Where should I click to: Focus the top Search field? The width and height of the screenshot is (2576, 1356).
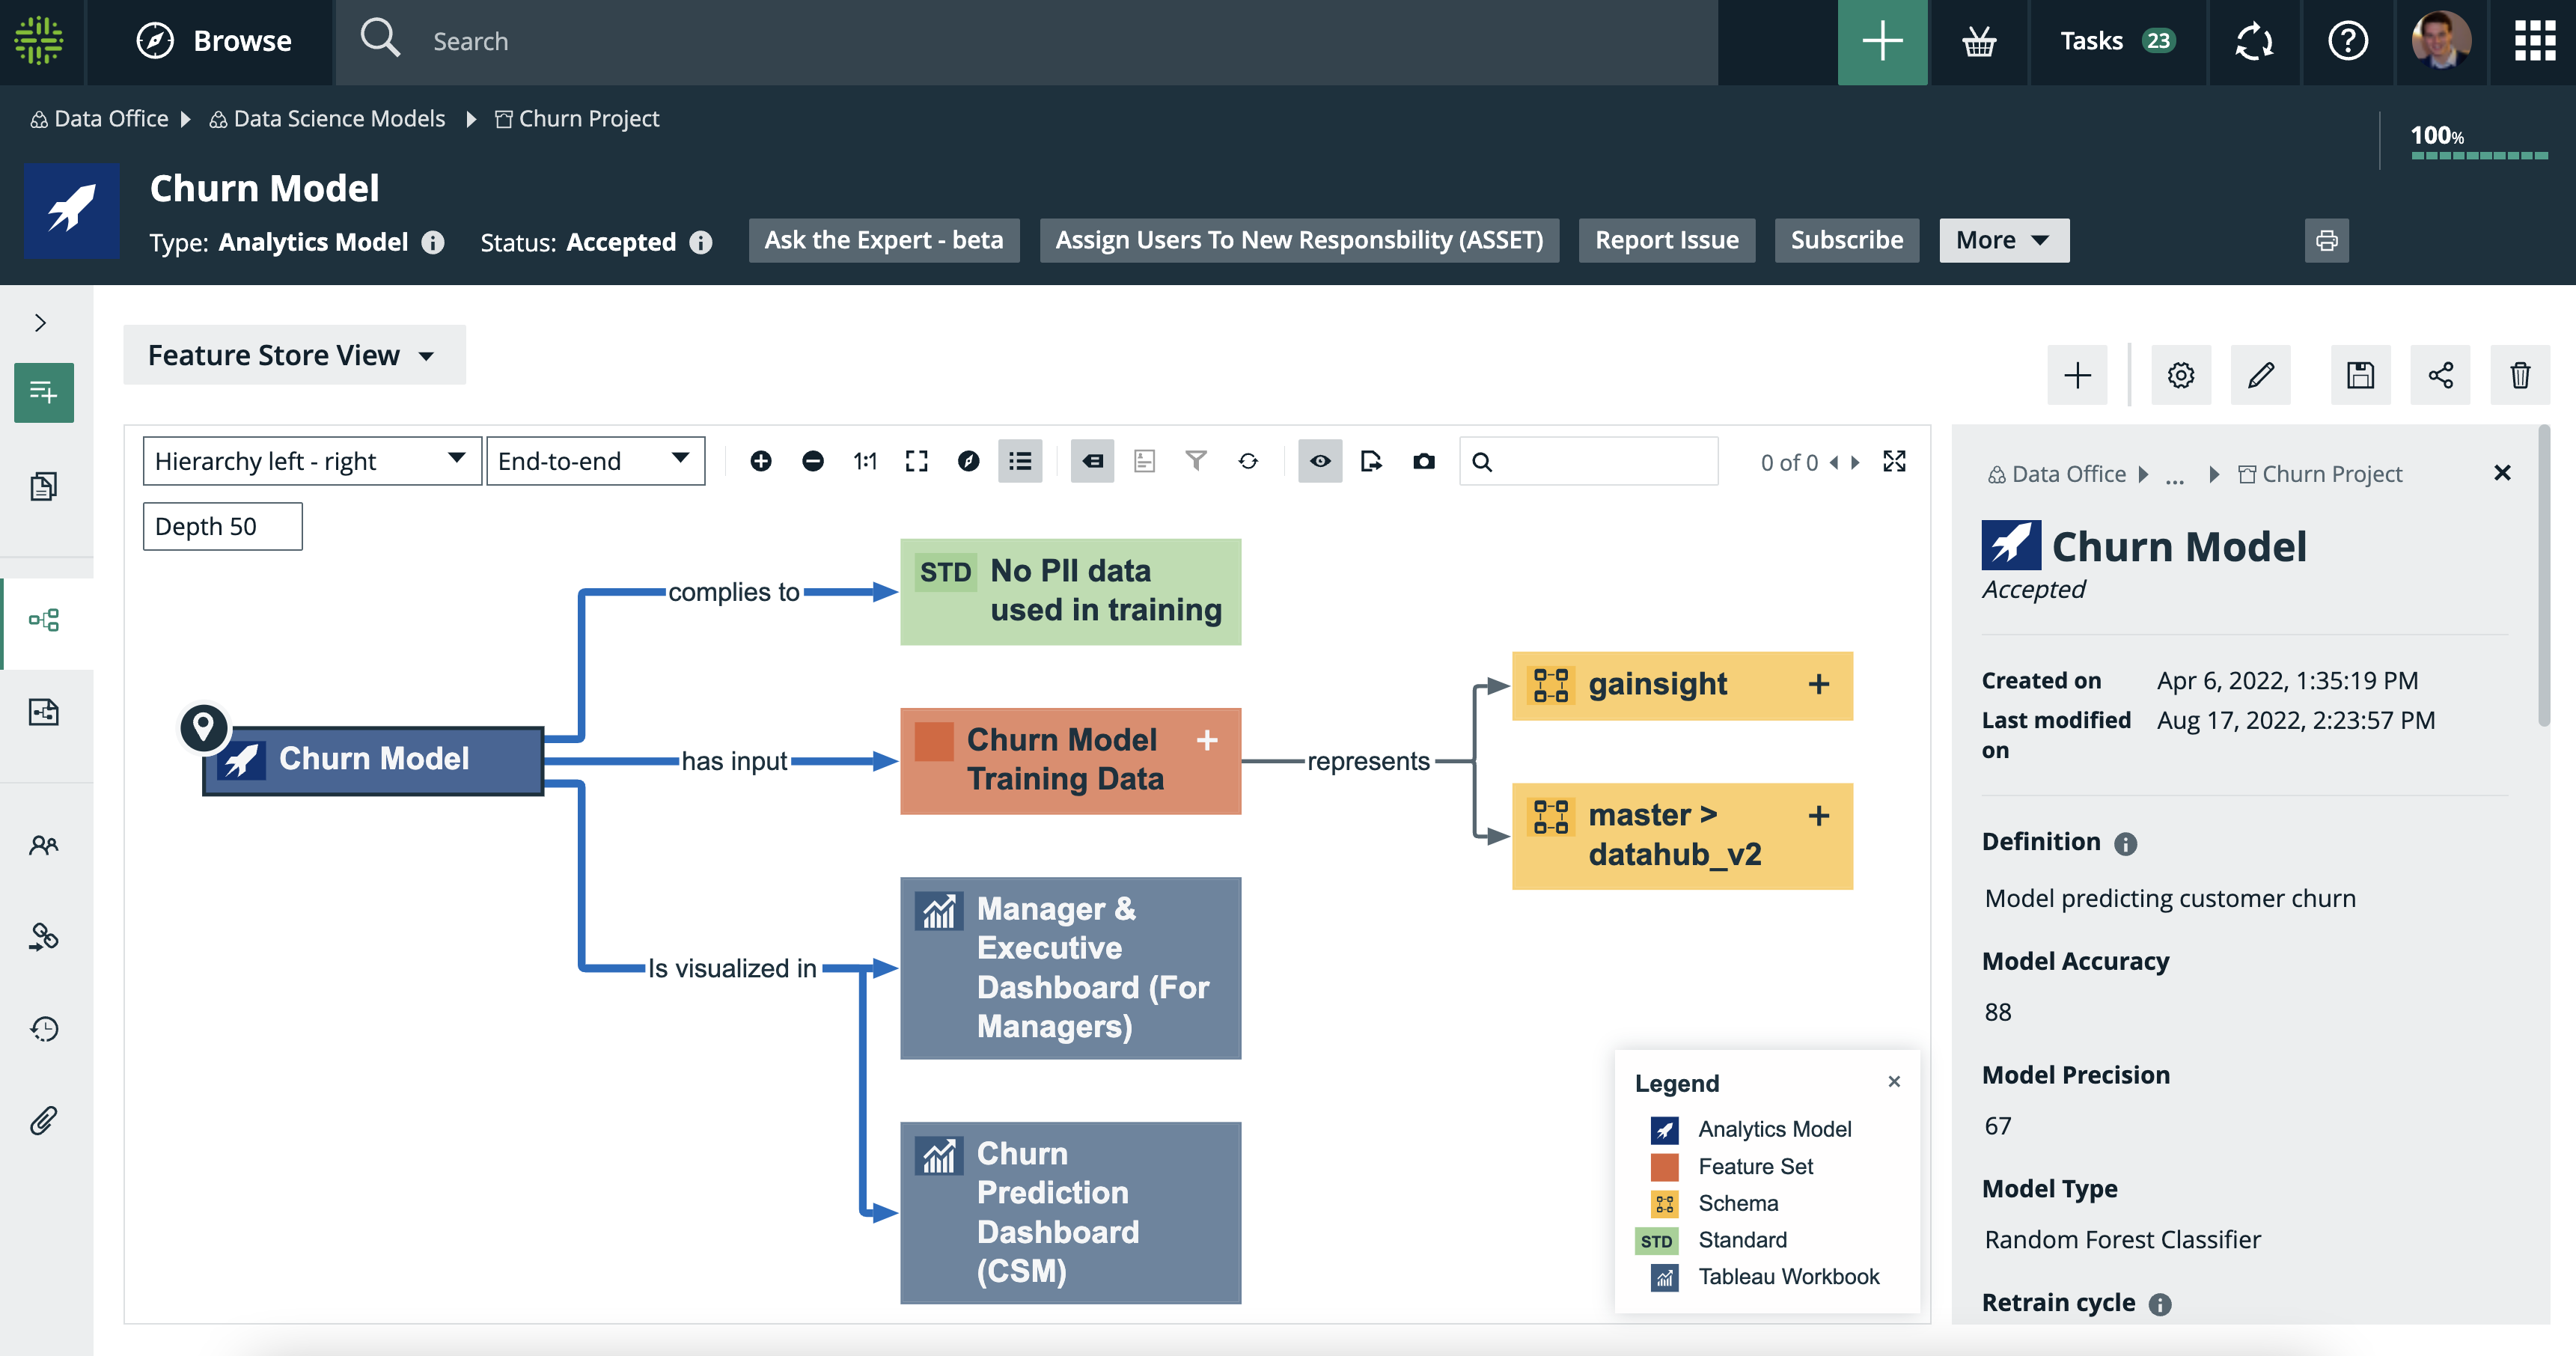point(1026,41)
